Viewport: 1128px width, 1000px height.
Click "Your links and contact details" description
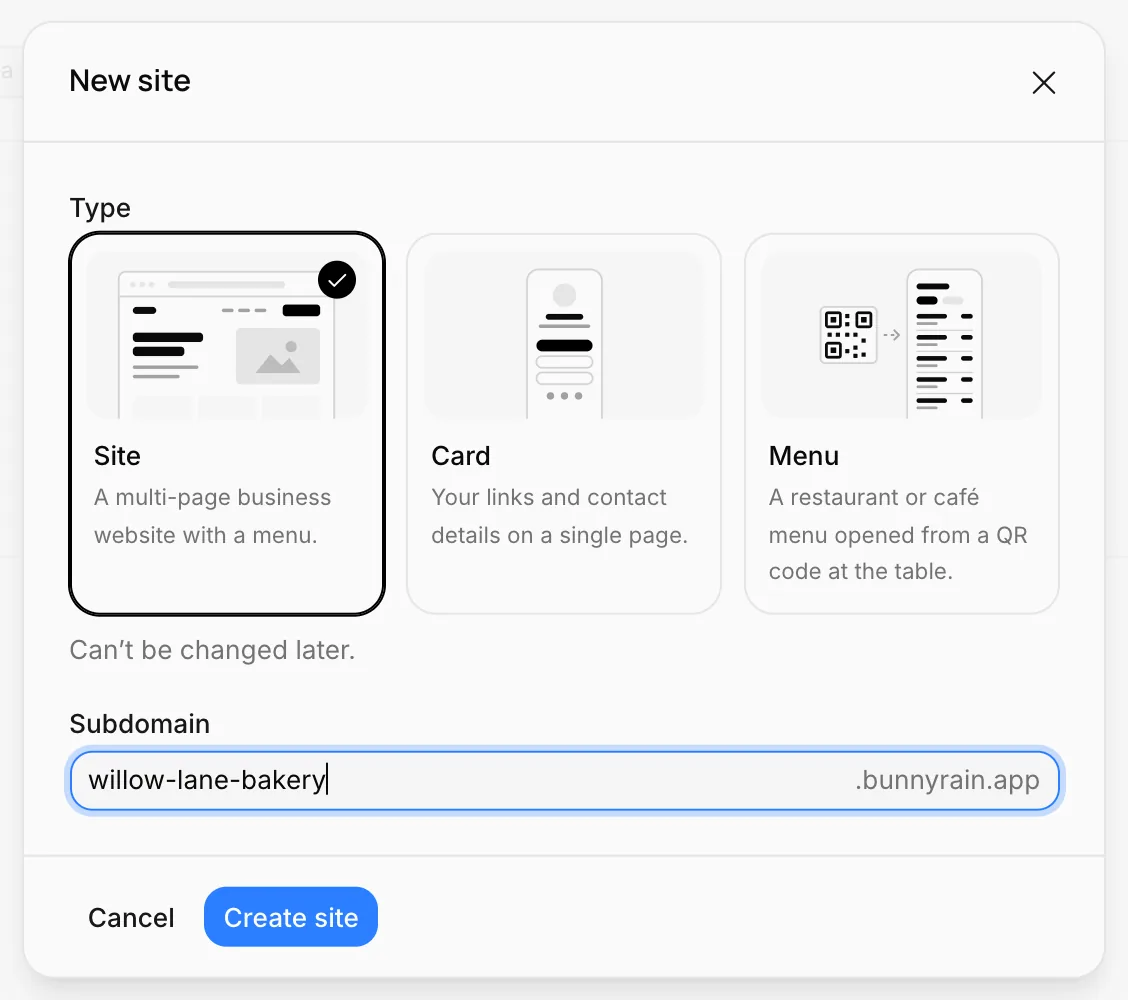560,516
